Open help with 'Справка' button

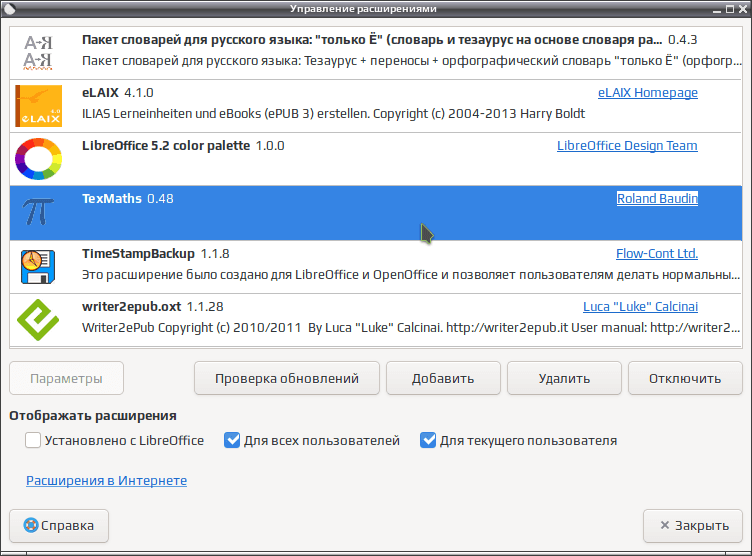pyautogui.click(x=59, y=526)
